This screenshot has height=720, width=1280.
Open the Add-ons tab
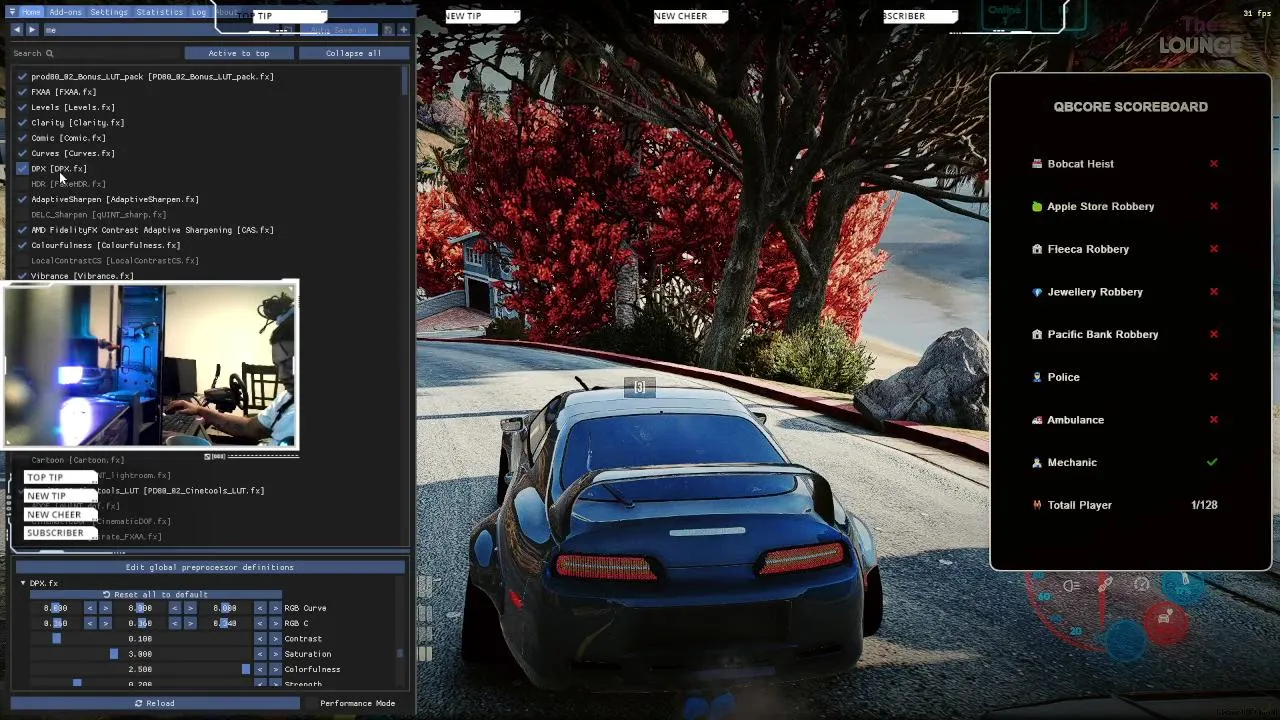tap(65, 12)
